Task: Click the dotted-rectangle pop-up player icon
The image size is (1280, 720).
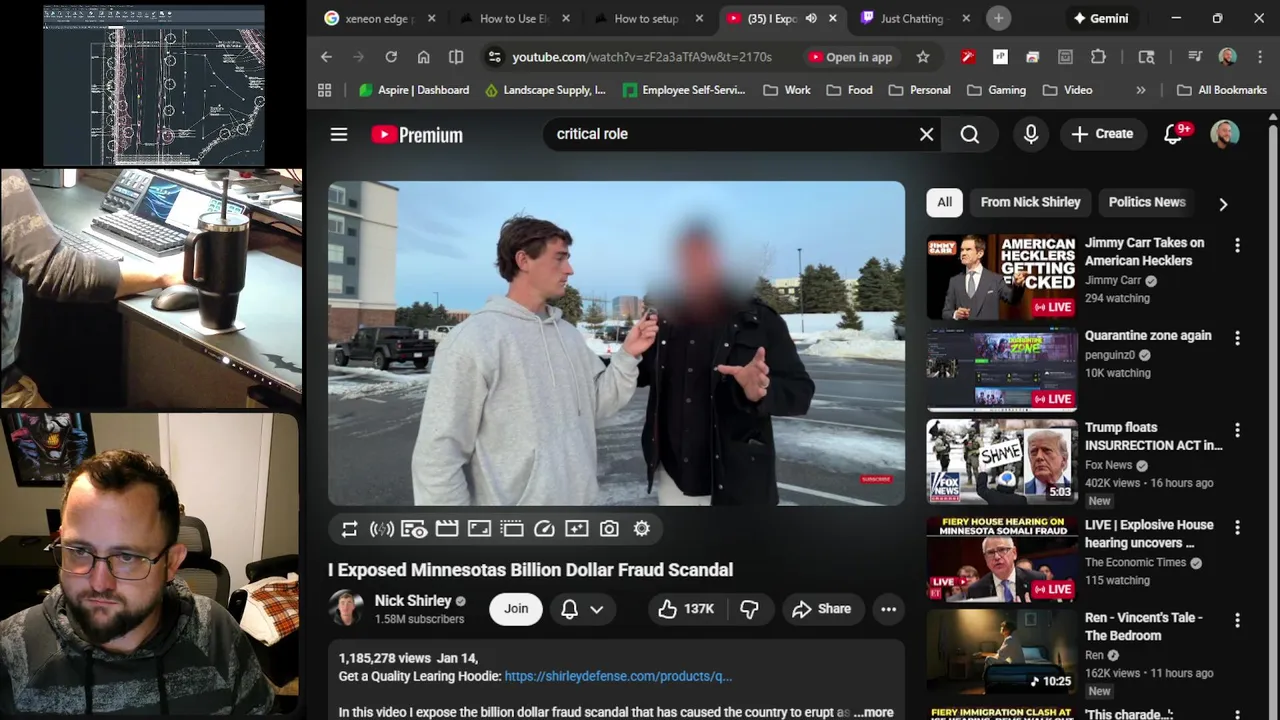Action: tap(512, 529)
